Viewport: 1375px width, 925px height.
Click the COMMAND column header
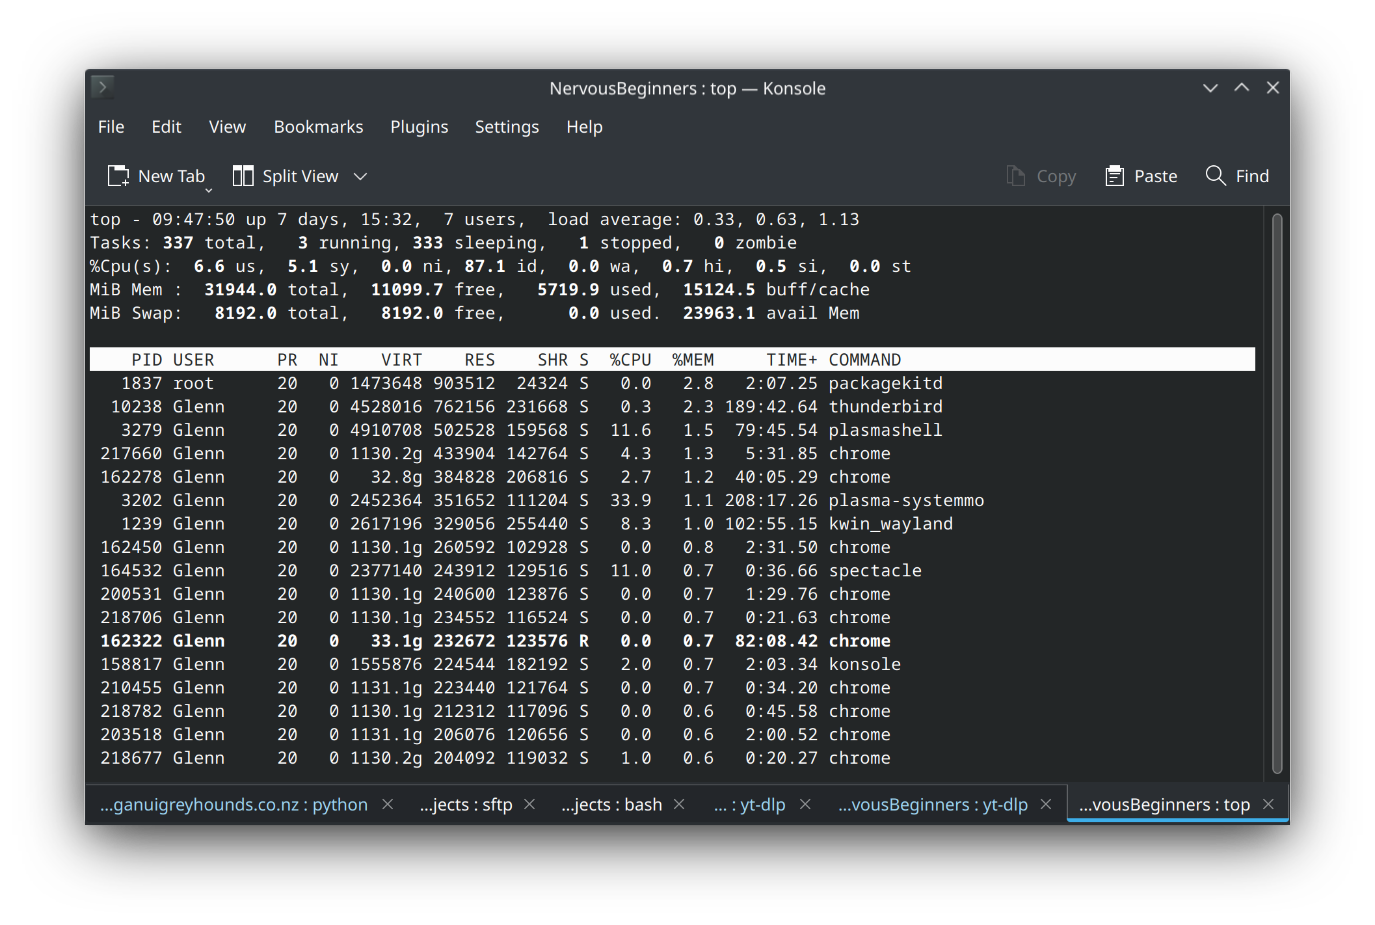[x=864, y=360]
